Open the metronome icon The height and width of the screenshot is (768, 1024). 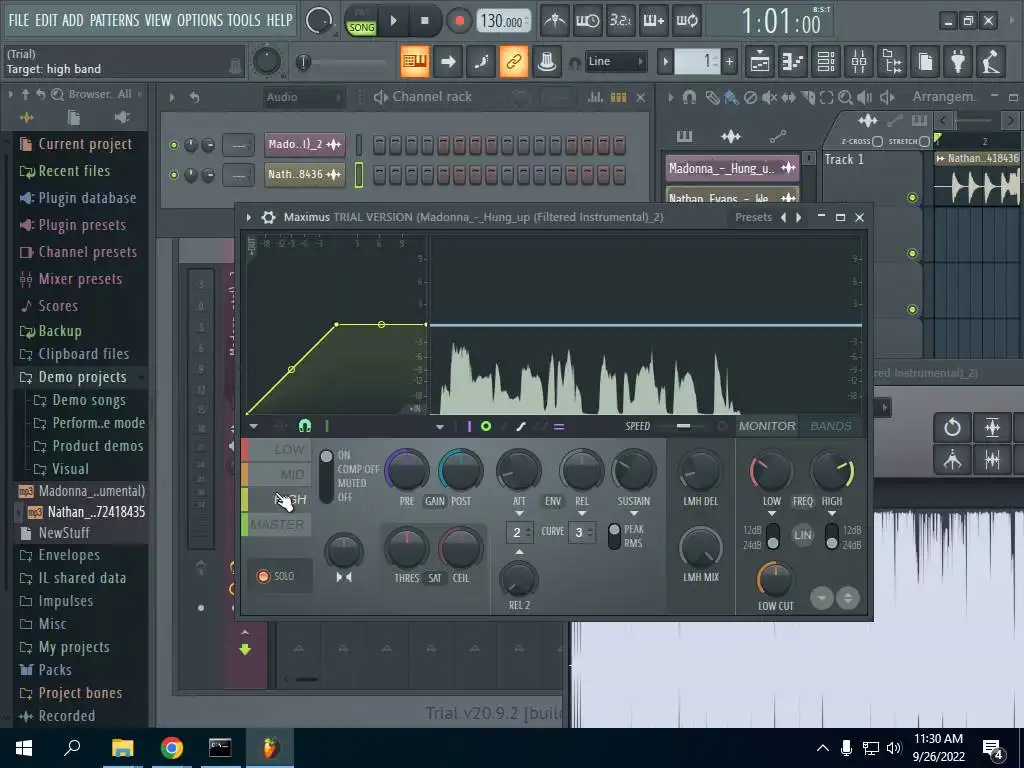(554, 21)
